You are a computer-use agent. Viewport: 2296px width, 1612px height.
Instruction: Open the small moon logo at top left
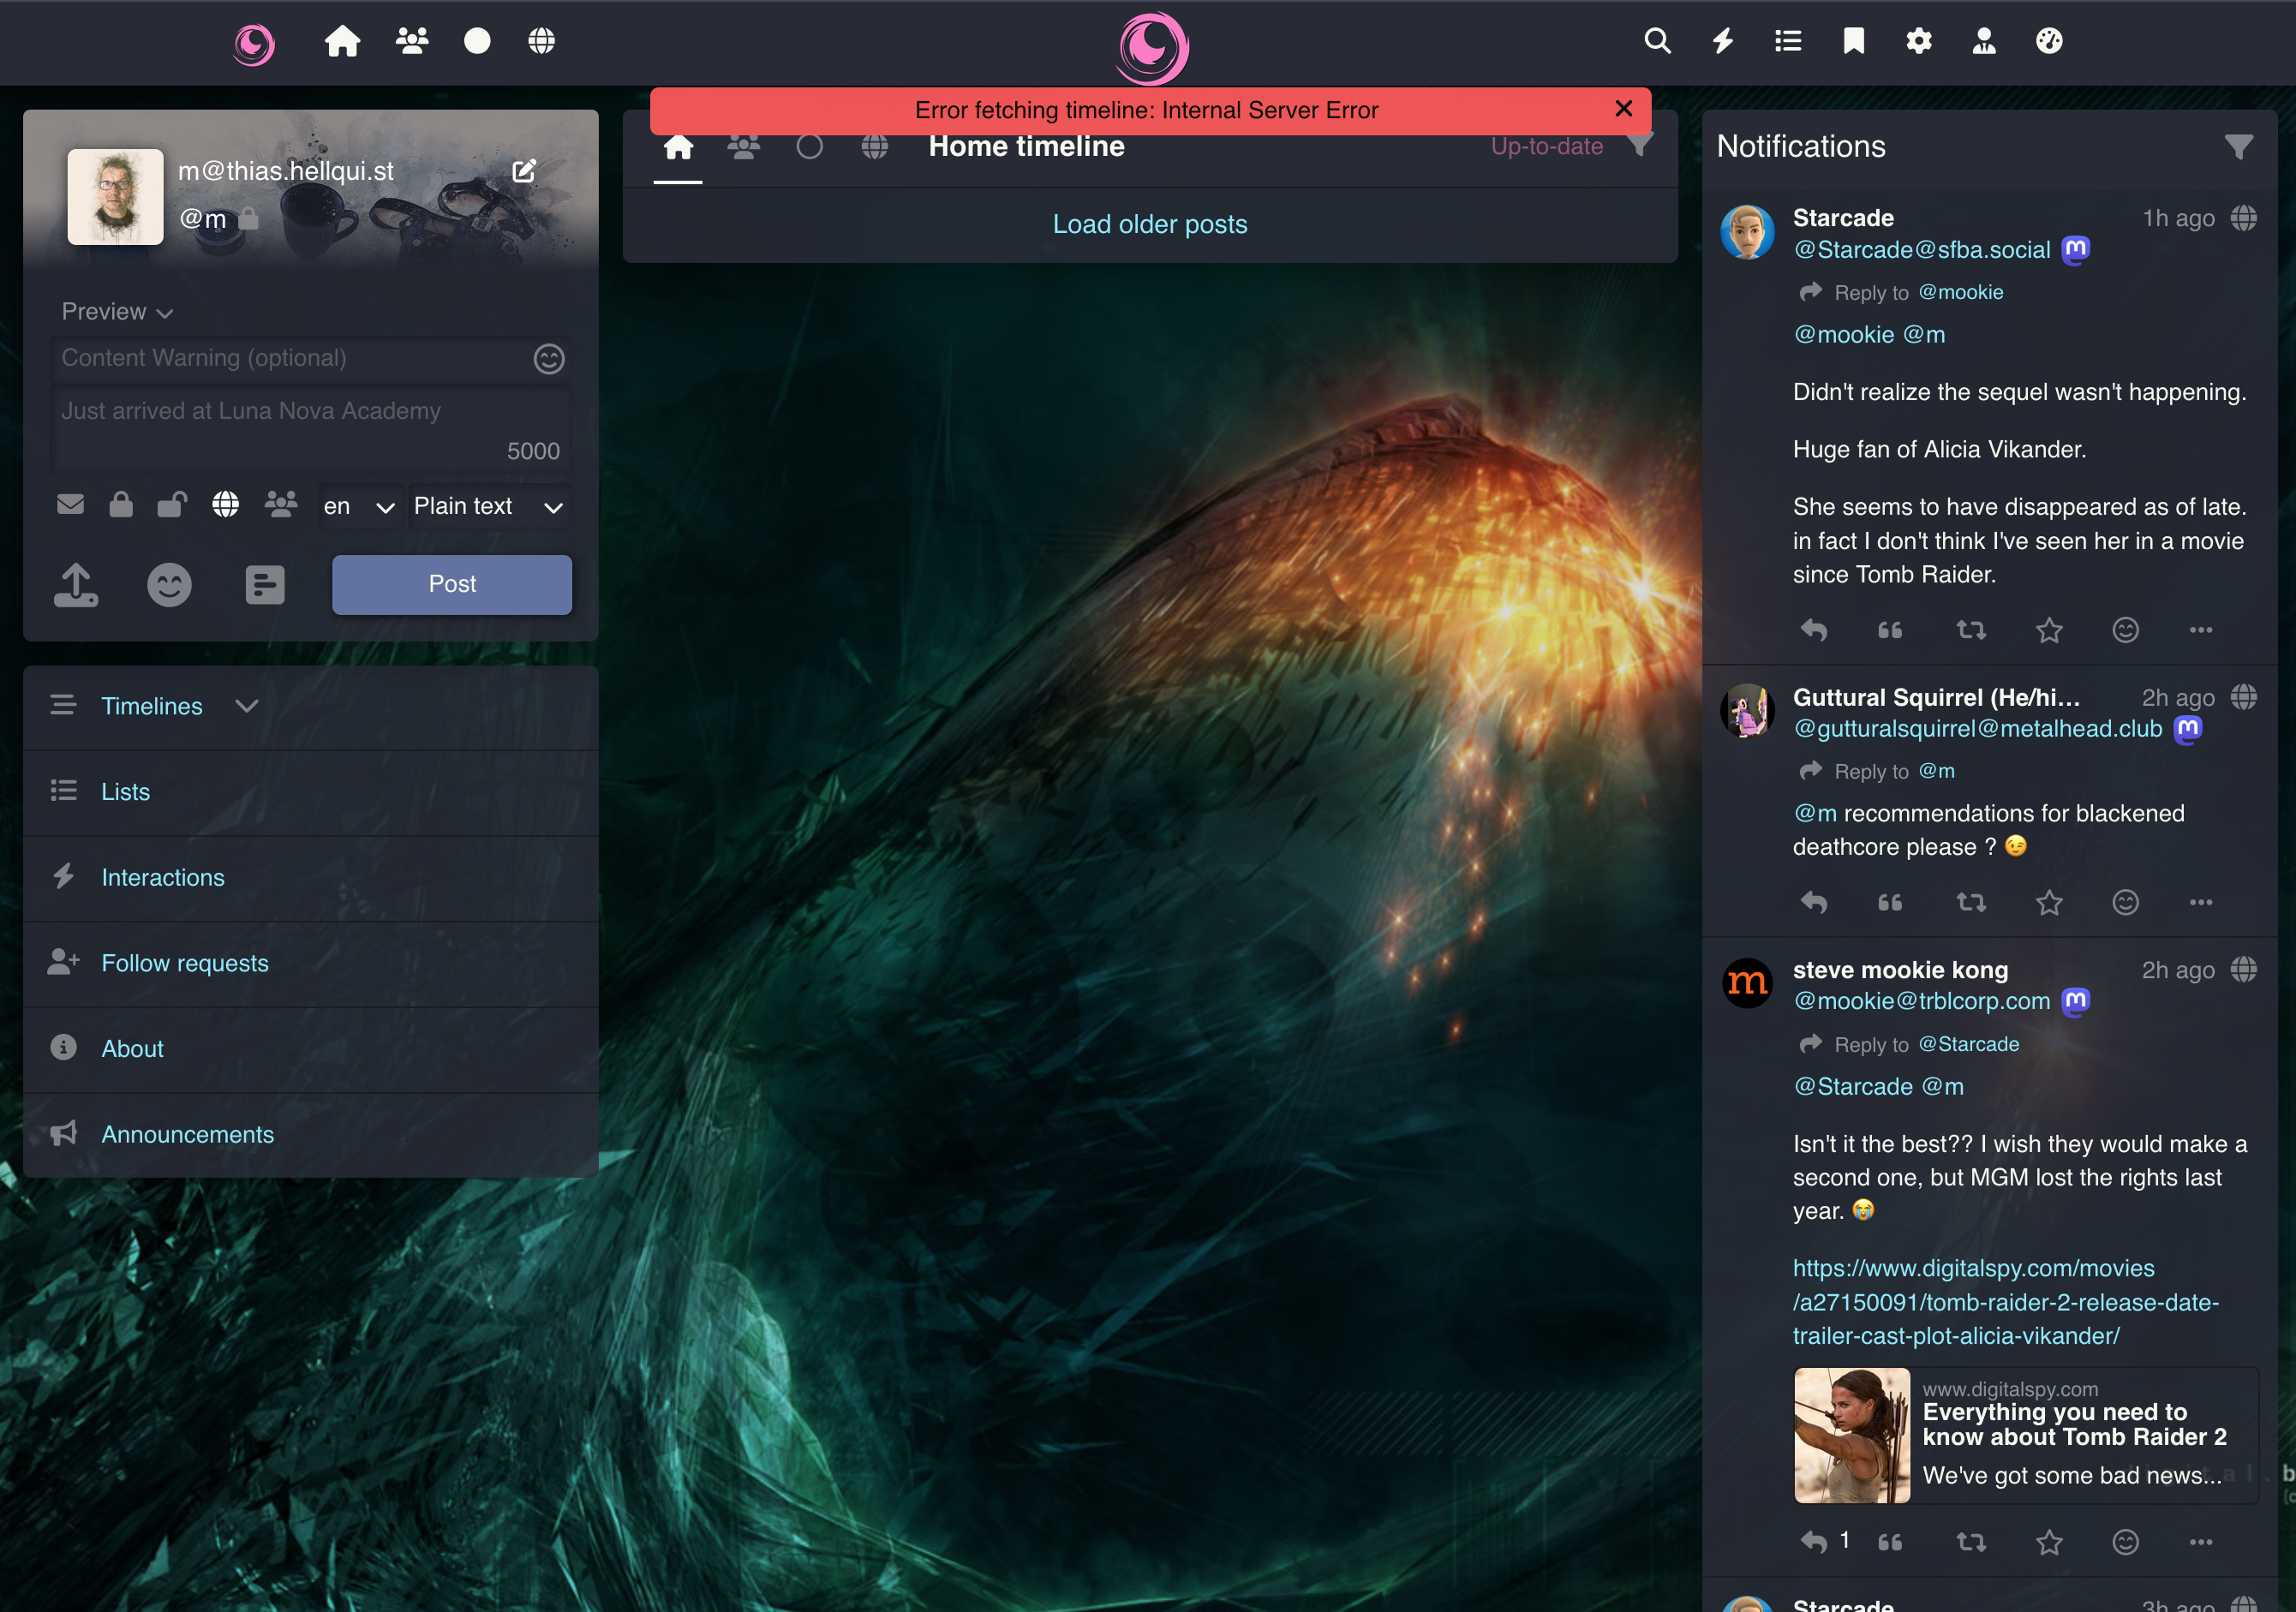[x=254, y=44]
